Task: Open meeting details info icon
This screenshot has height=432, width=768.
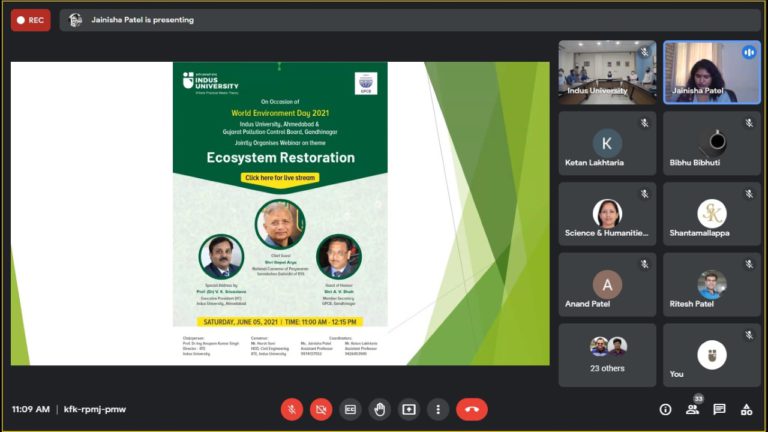Action: coord(665,409)
